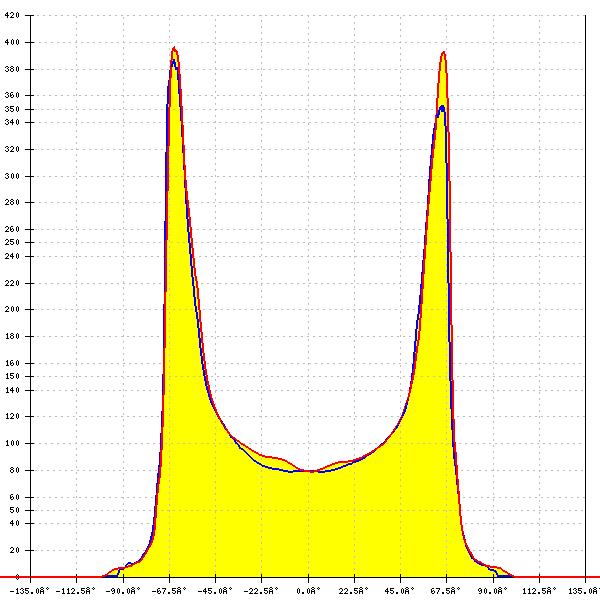The image size is (600, 600).
Task: Select the -112.5Â° angle label
Action: pyautogui.click(x=76, y=591)
